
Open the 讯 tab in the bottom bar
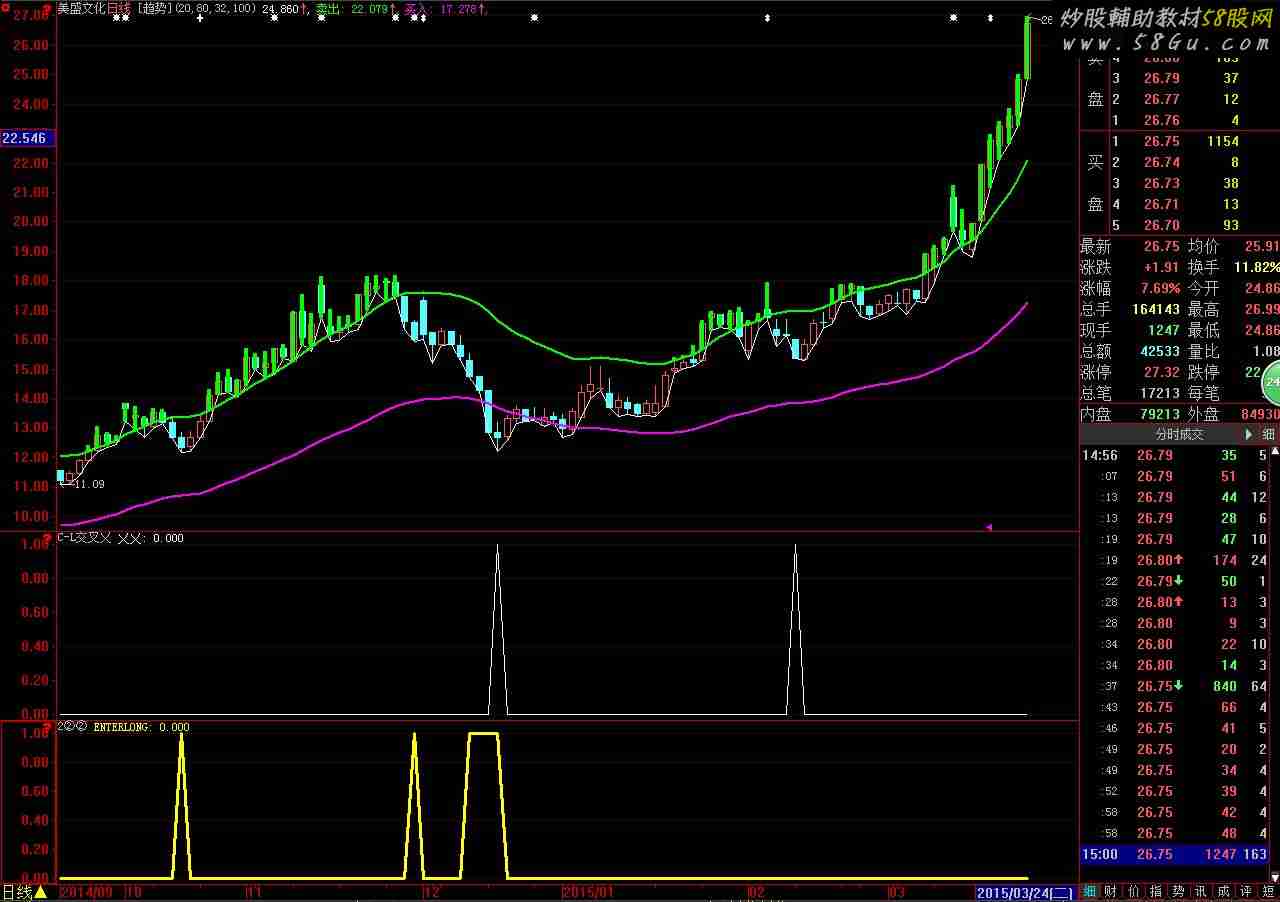click(x=1201, y=891)
